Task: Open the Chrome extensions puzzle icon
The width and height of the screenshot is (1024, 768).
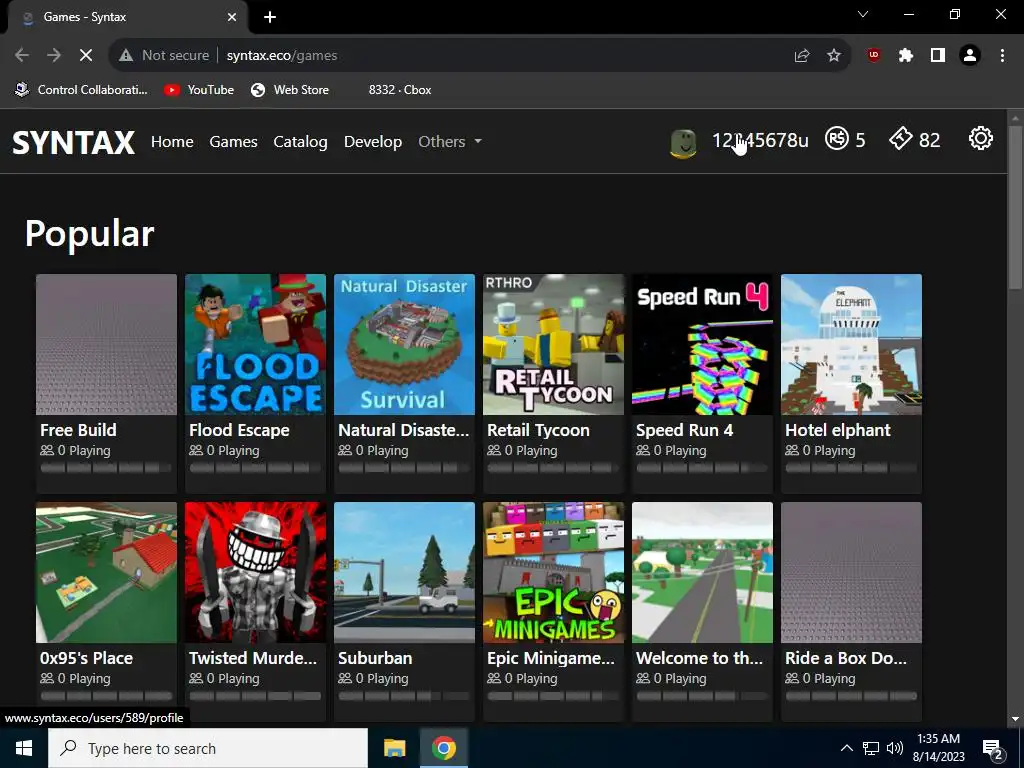Action: point(906,56)
